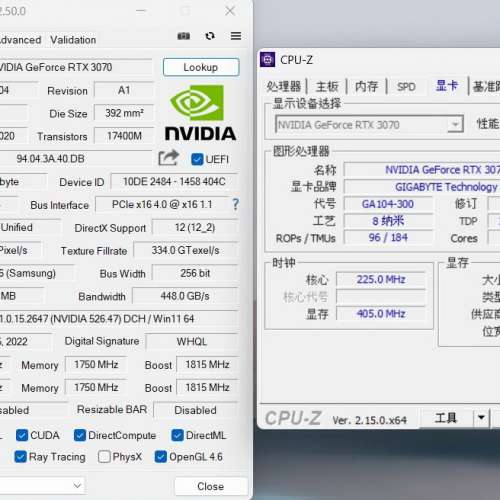Click the Lookup button
Screen dimensions: 500x500
tap(201, 67)
